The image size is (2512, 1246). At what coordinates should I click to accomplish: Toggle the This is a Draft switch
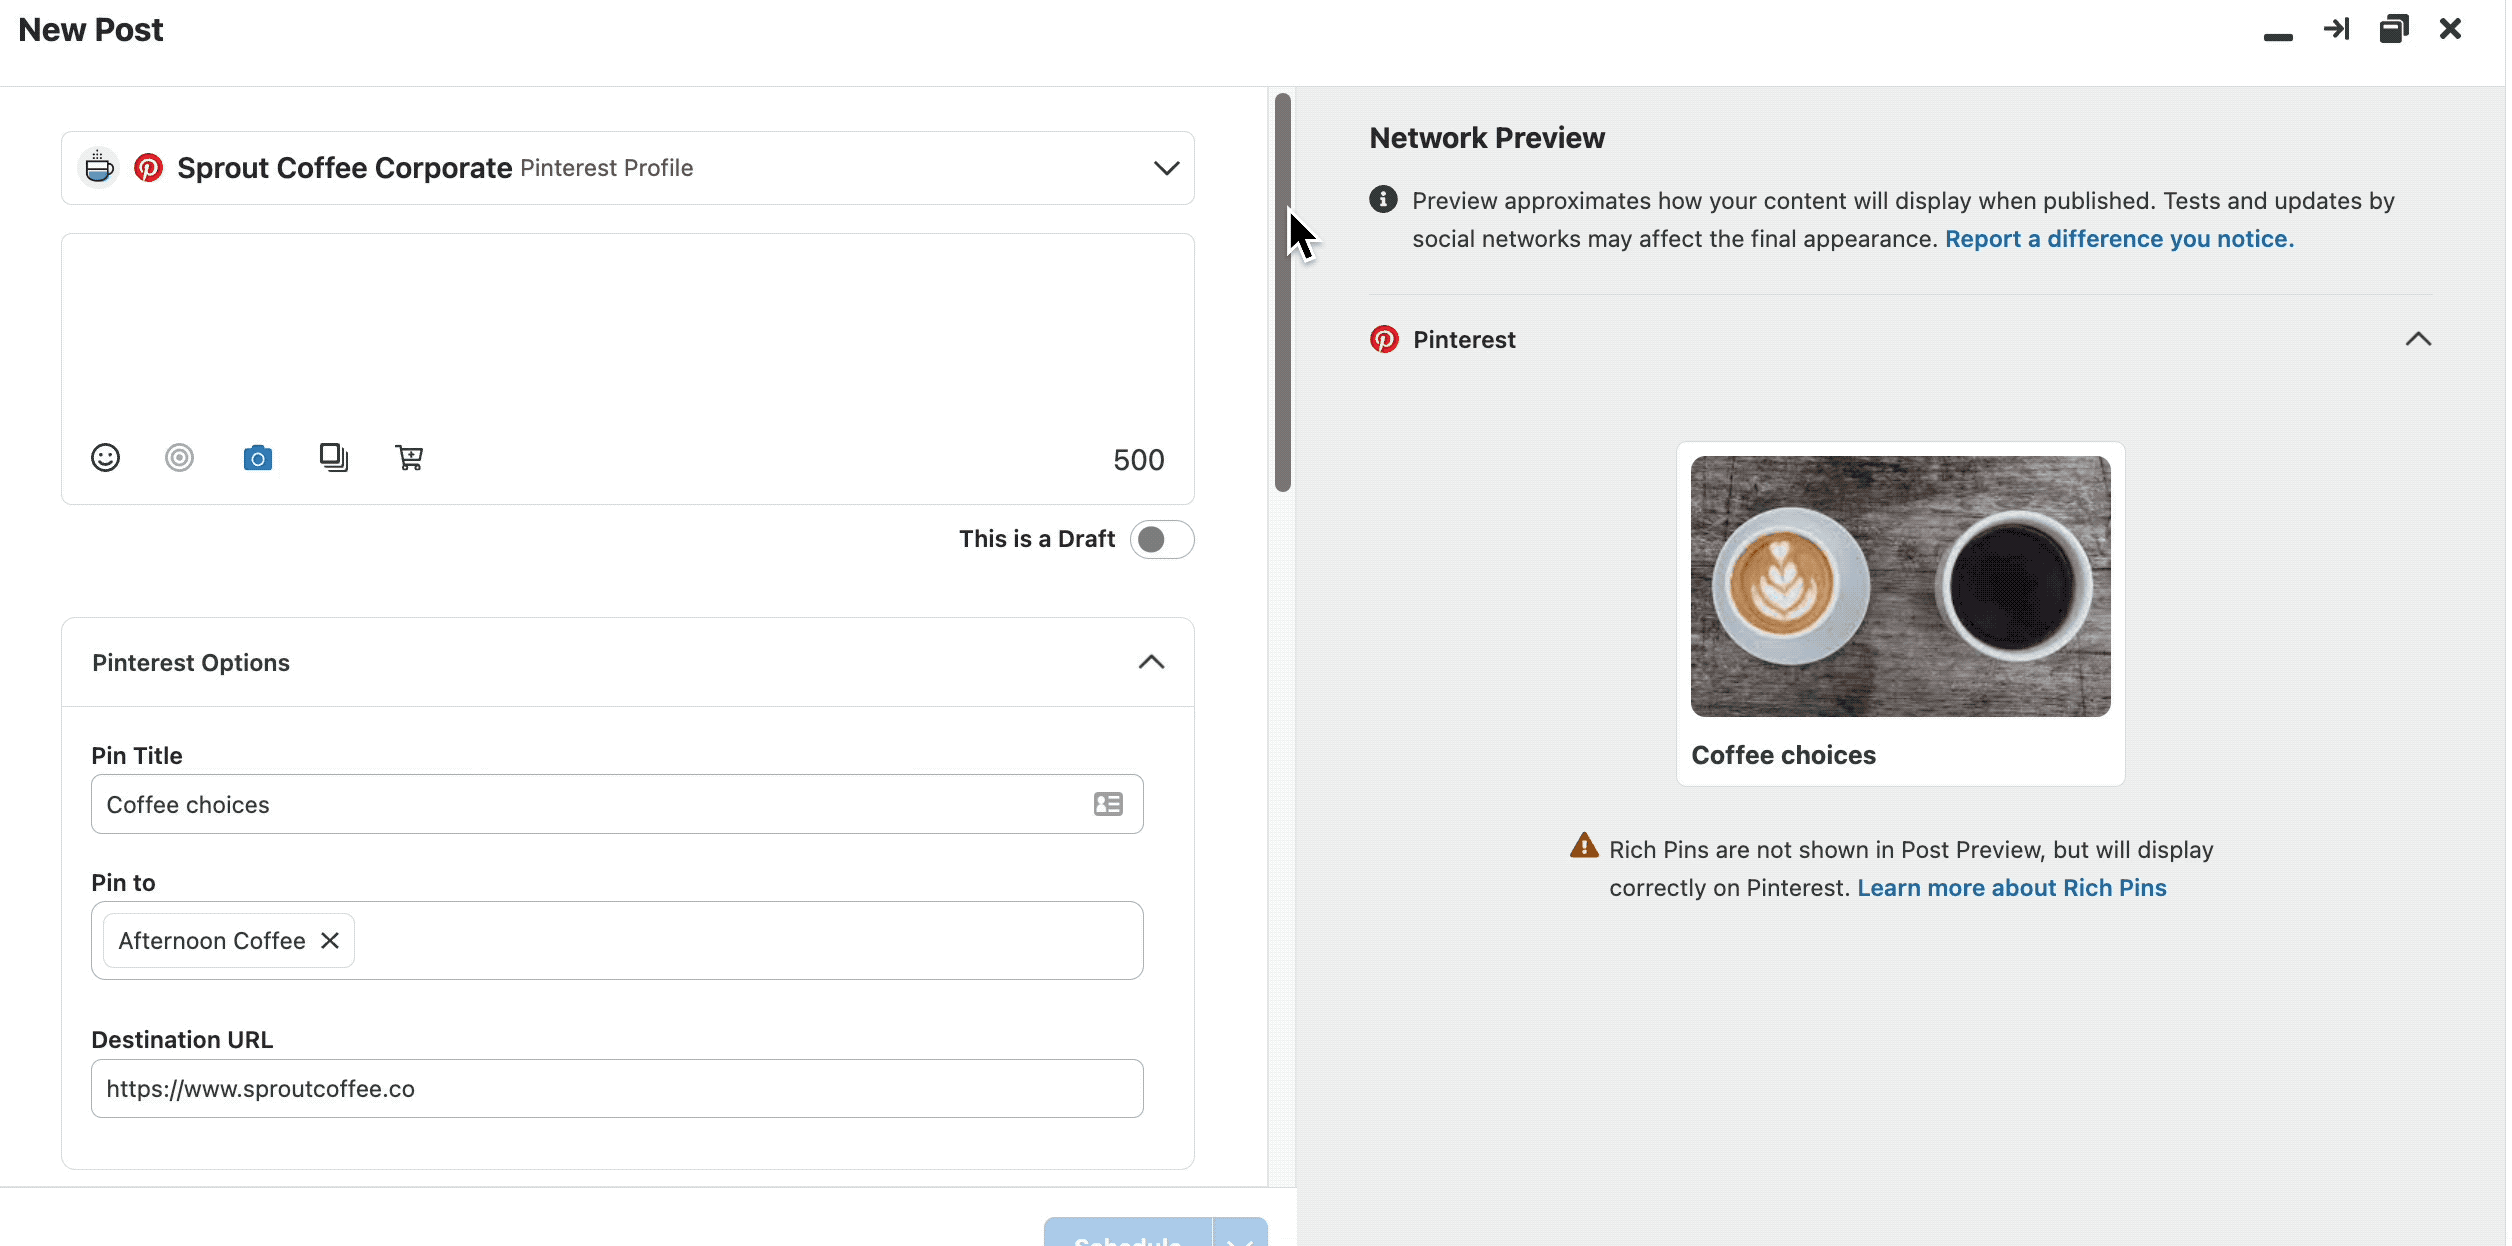click(x=1162, y=540)
